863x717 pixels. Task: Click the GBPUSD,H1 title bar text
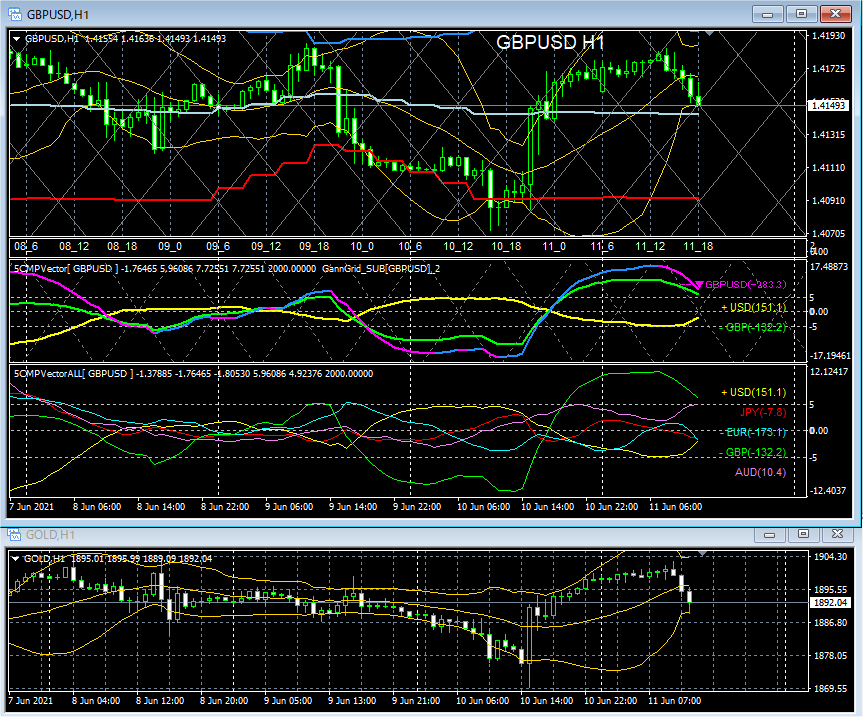point(58,15)
